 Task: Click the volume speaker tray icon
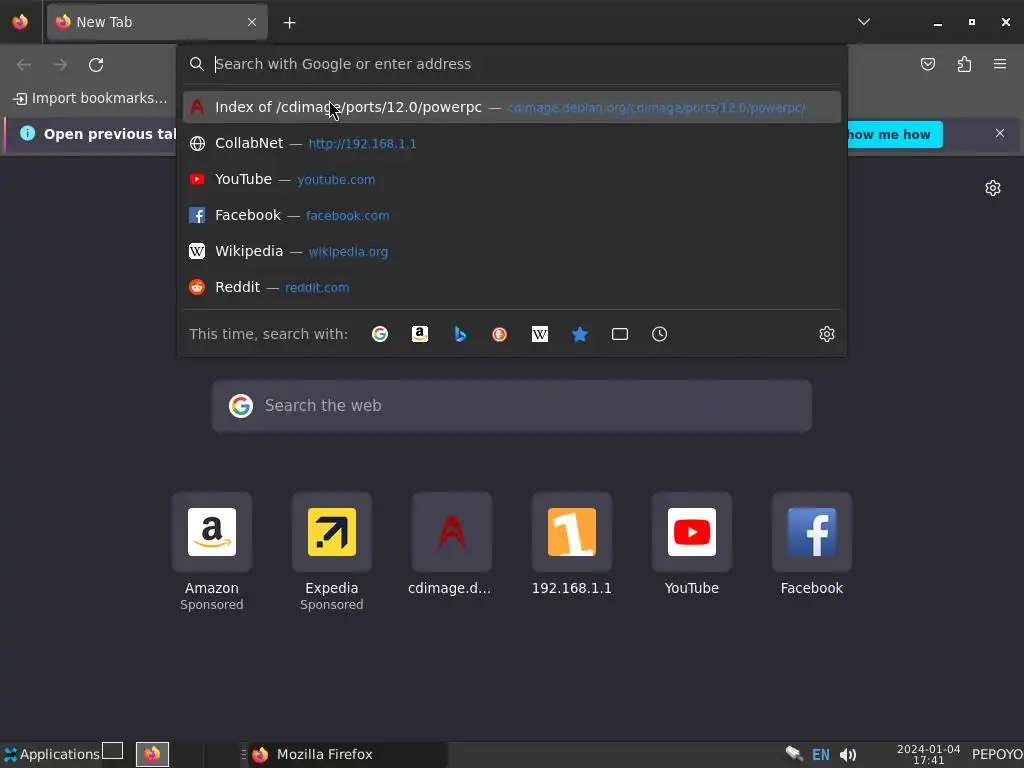(x=848, y=755)
